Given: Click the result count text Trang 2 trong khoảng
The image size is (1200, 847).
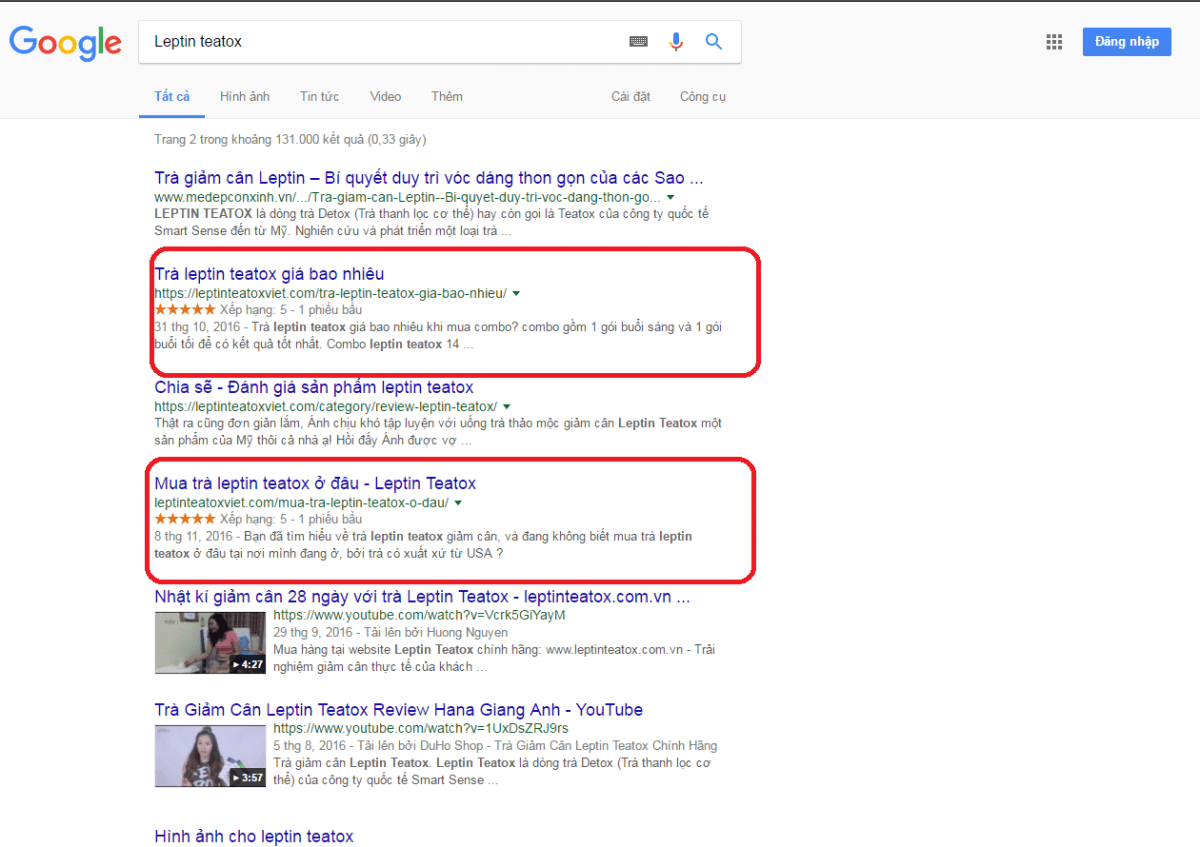Looking at the screenshot, I should pyautogui.click(x=290, y=140).
